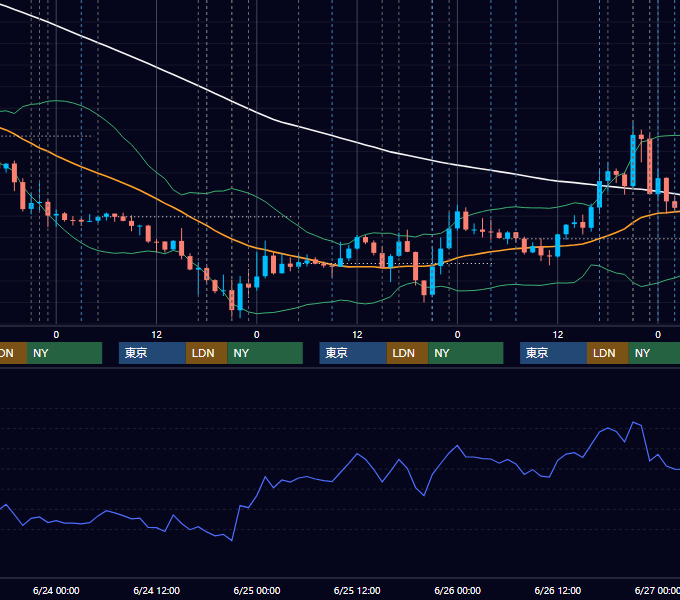
Task: Click the 6/24 00:00 date label
Action: (x=56, y=590)
